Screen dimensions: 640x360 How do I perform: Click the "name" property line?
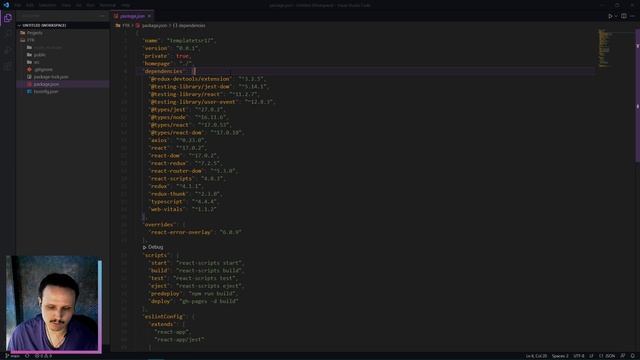(x=180, y=40)
